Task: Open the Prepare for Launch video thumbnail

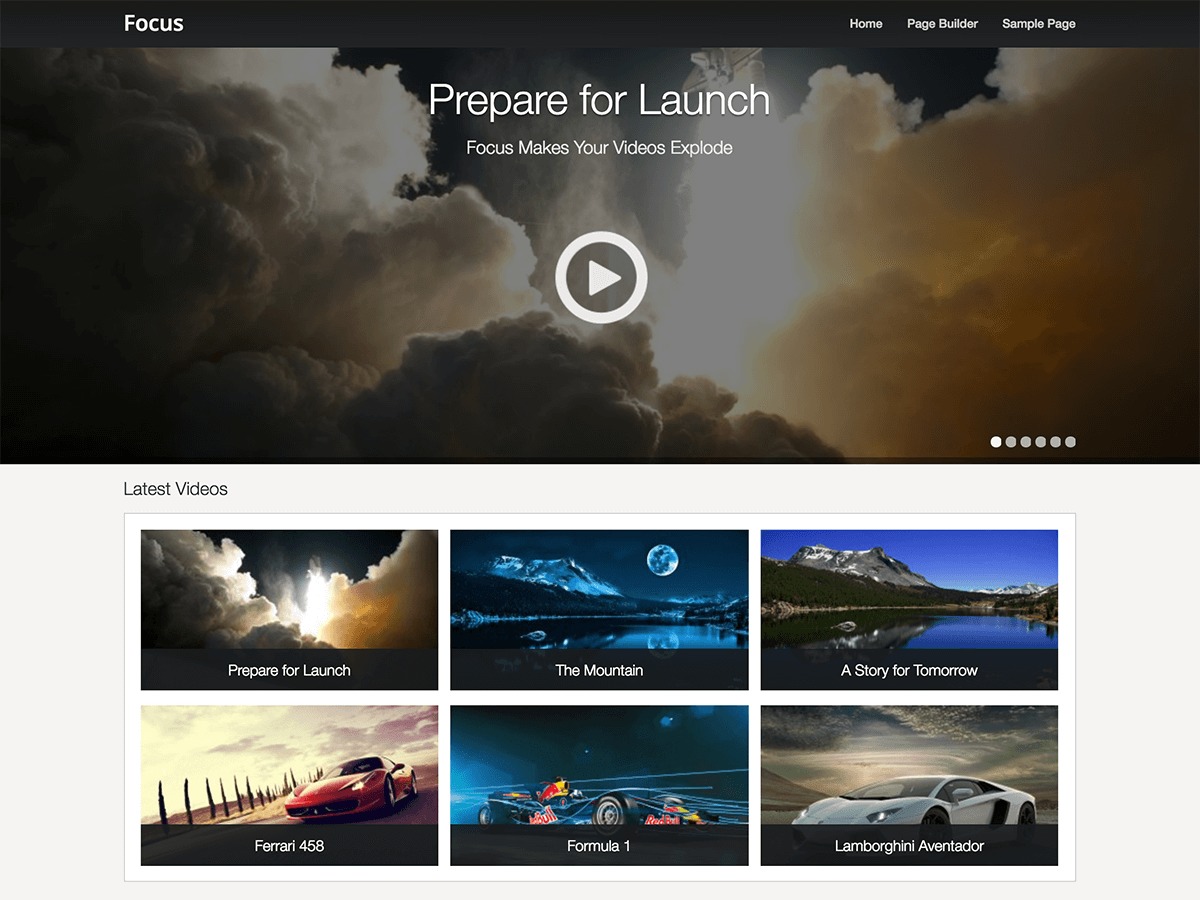Action: (x=289, y=595)
